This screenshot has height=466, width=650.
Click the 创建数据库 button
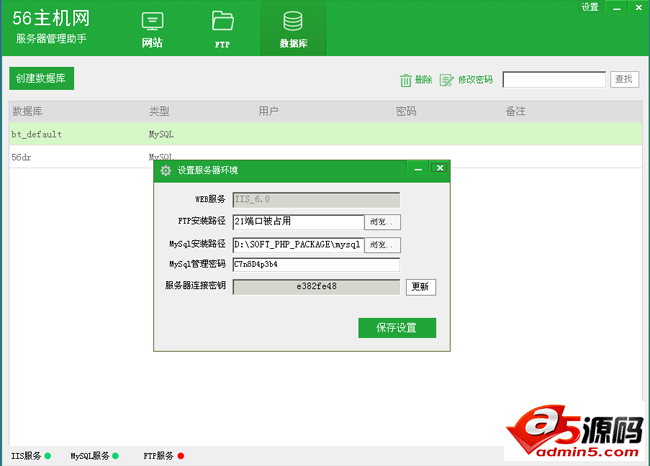(41, 78)
